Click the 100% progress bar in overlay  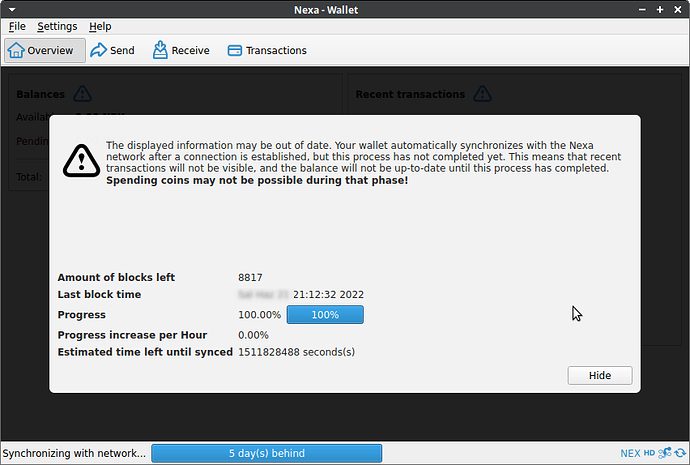pyautogui.click(x=325, y=315)
